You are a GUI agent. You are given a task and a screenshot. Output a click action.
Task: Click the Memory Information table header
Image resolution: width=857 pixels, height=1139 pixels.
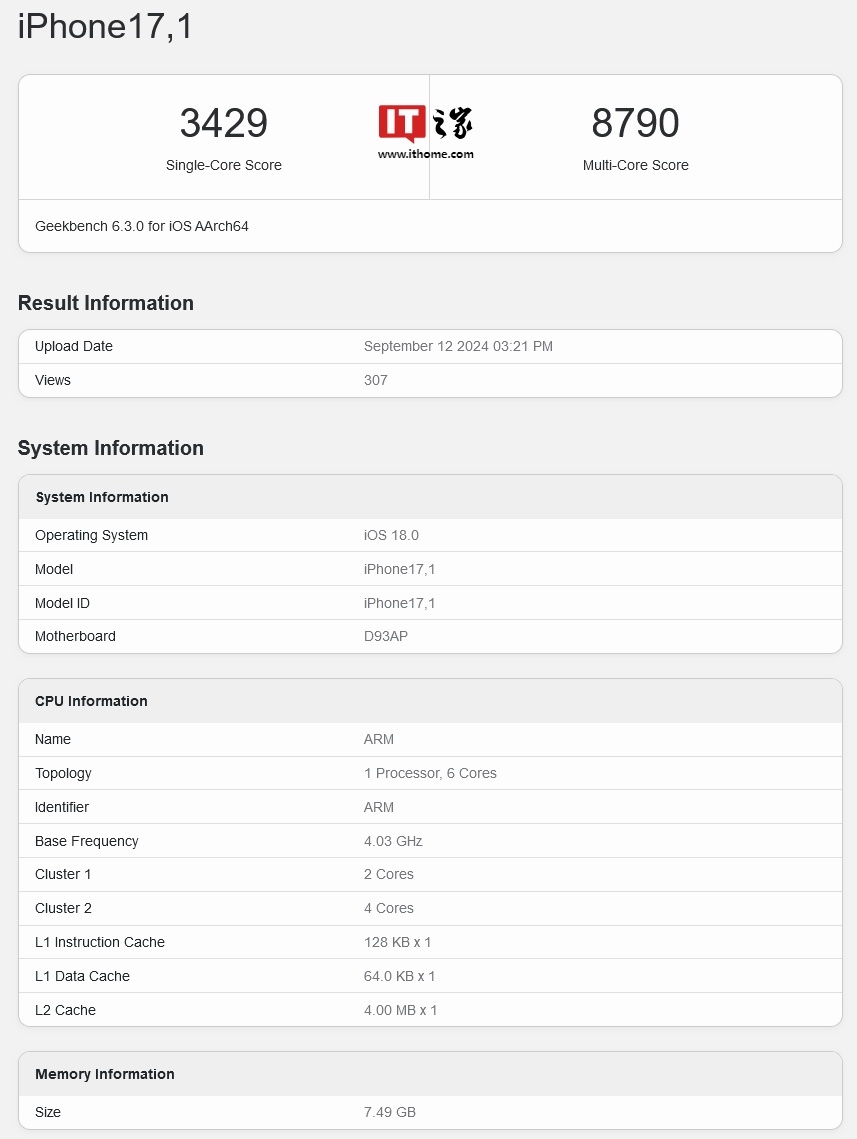click(105, 1074)
